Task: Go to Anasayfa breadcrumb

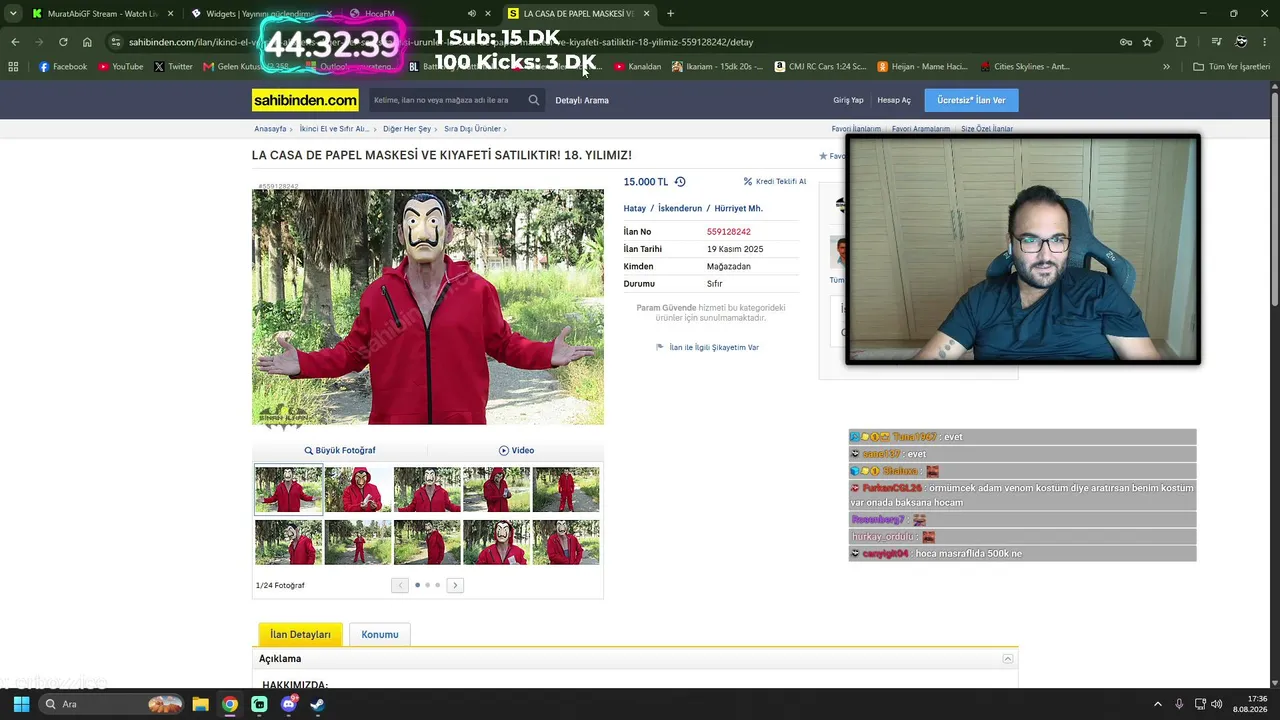Action: click(270, 129)
